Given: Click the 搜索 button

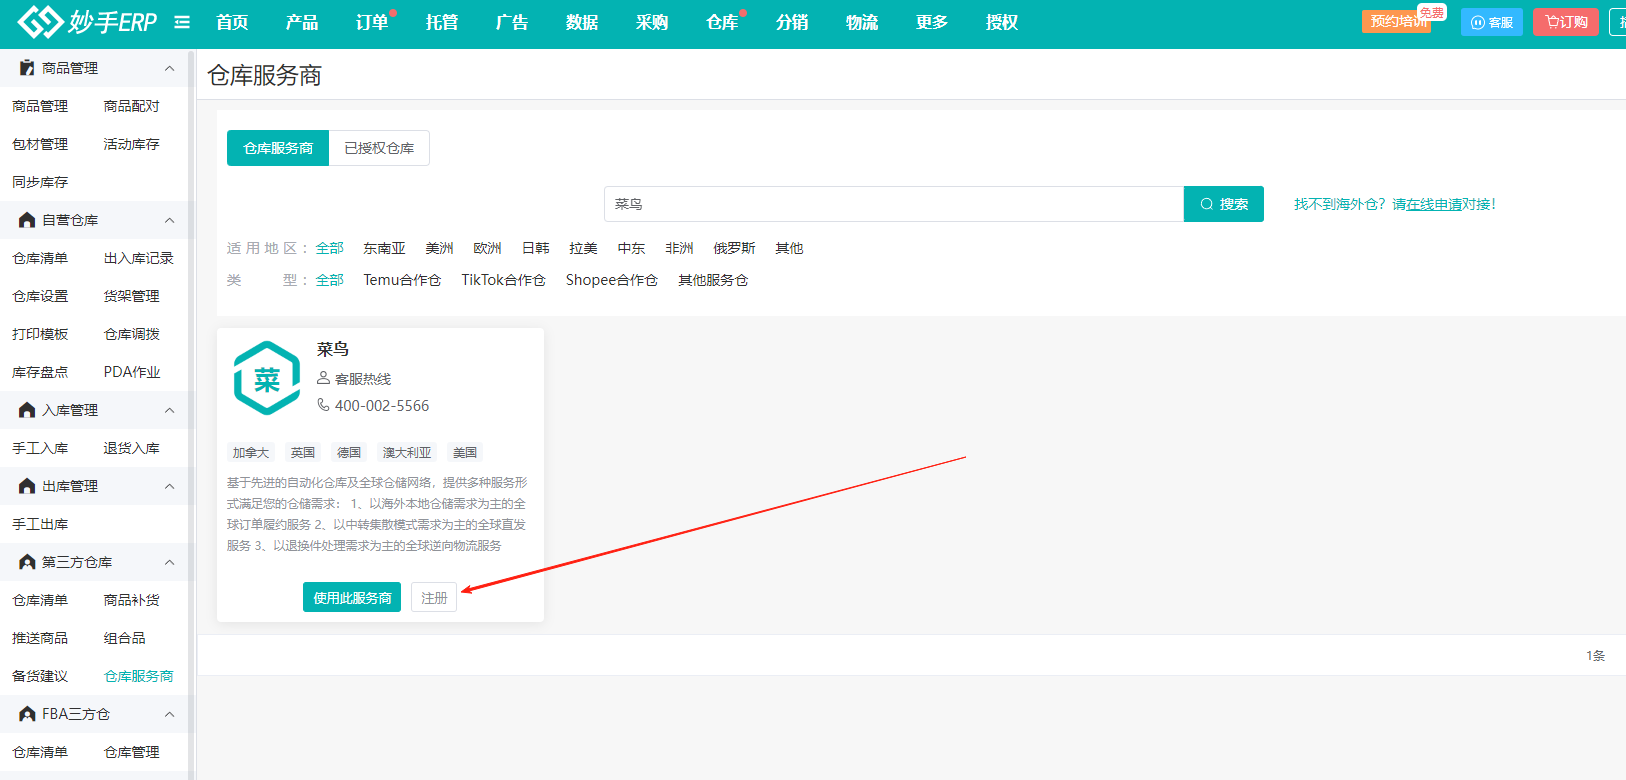Looking at the screenshot, I should click(x=1224, y=204).
